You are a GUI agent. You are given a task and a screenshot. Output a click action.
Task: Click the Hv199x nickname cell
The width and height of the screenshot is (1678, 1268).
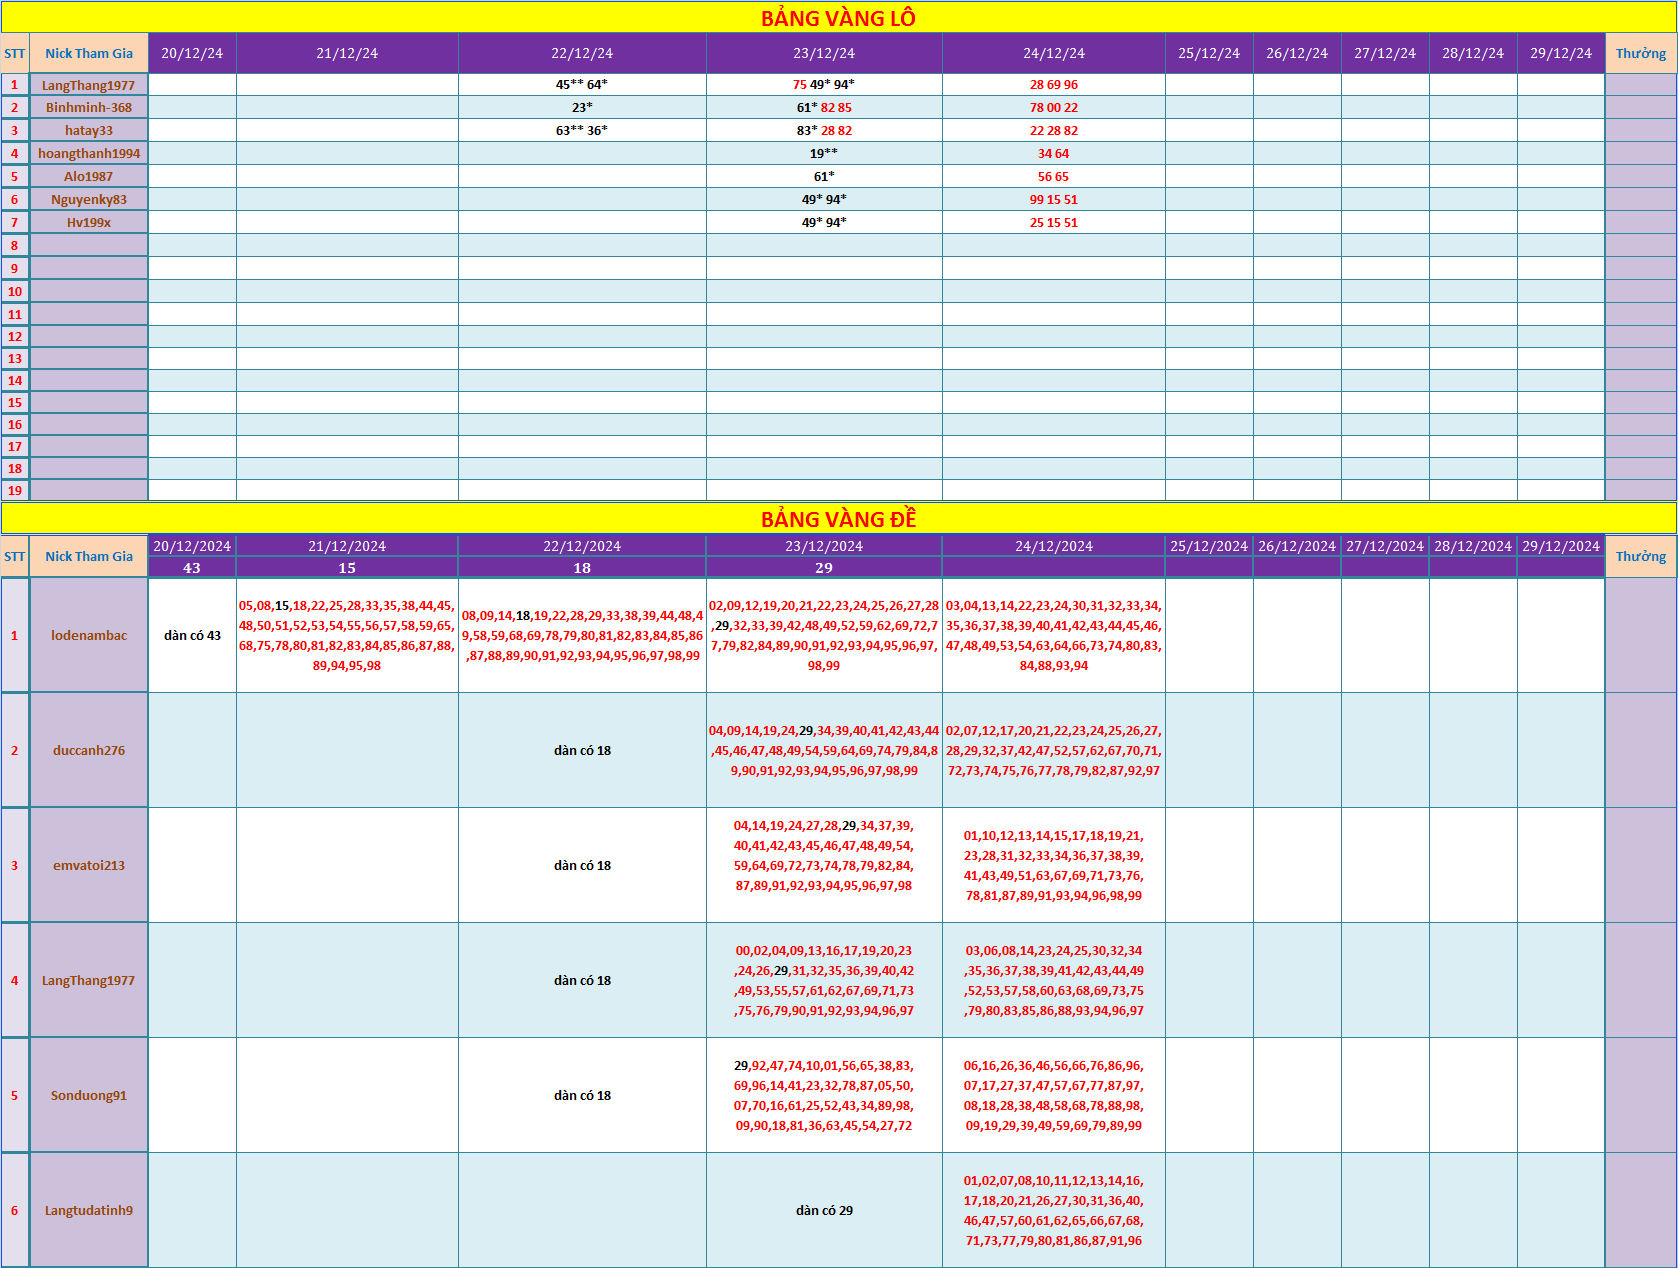coord(89,222)
